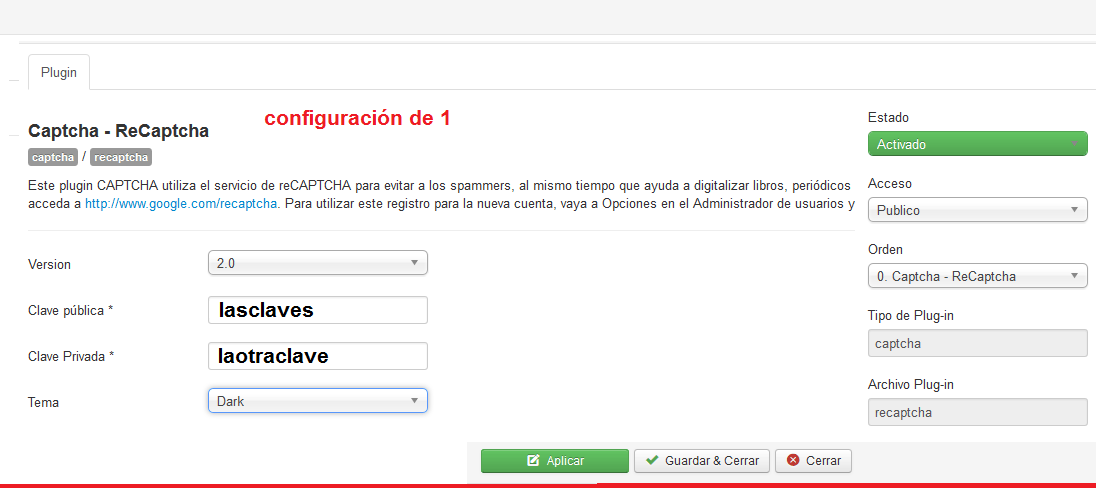Open the Plugin tab
Image resolution: width=1096 pixels, height=488 pixels.
tap(59, 72)
